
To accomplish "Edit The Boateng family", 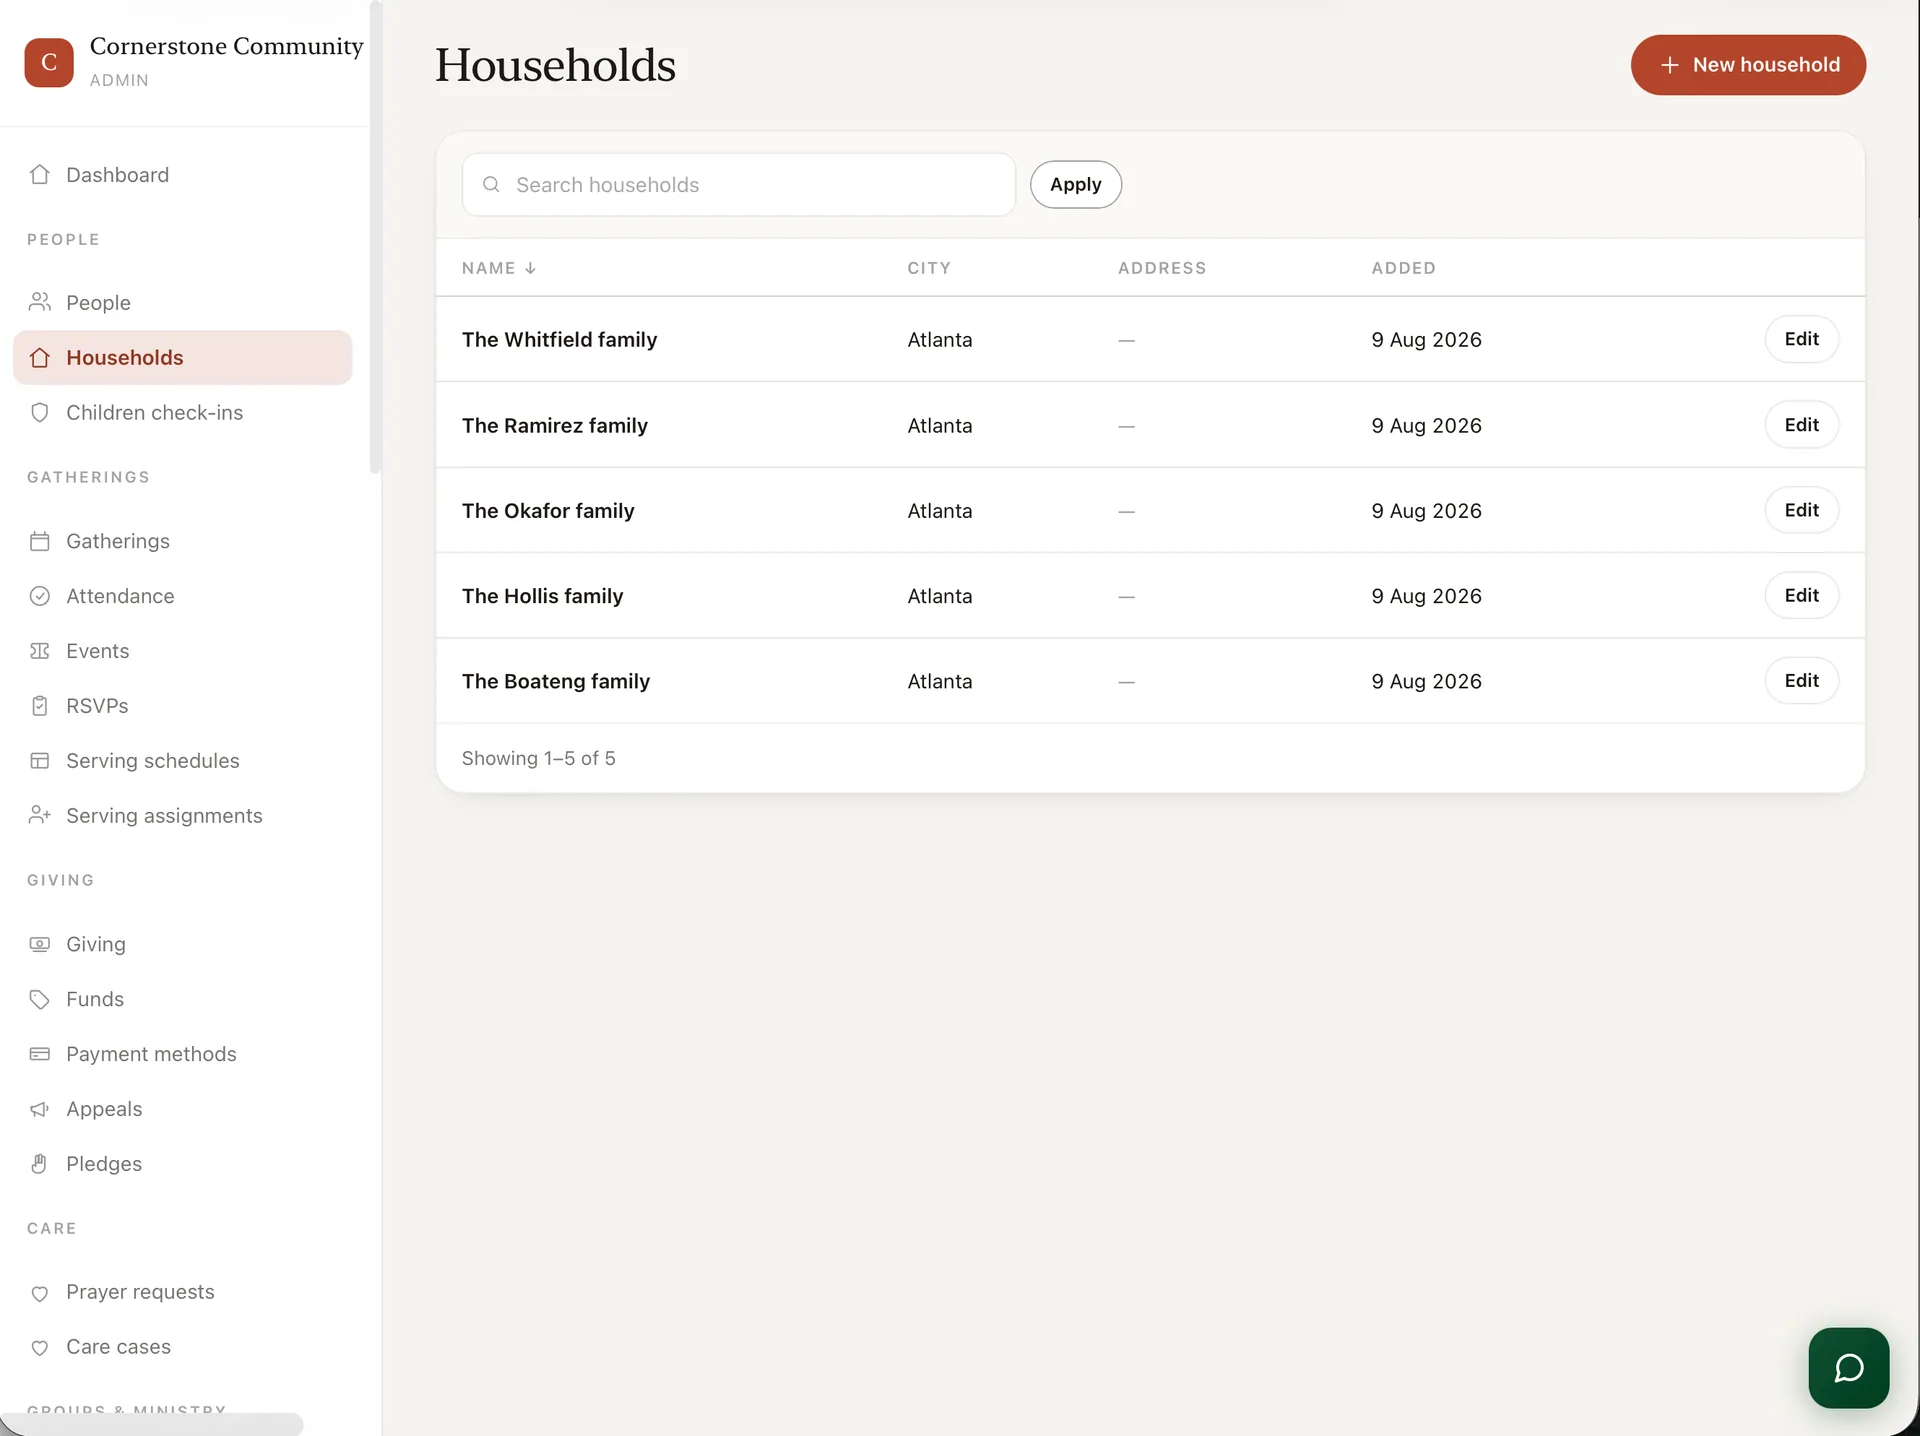I will (x=1801, y=680).
